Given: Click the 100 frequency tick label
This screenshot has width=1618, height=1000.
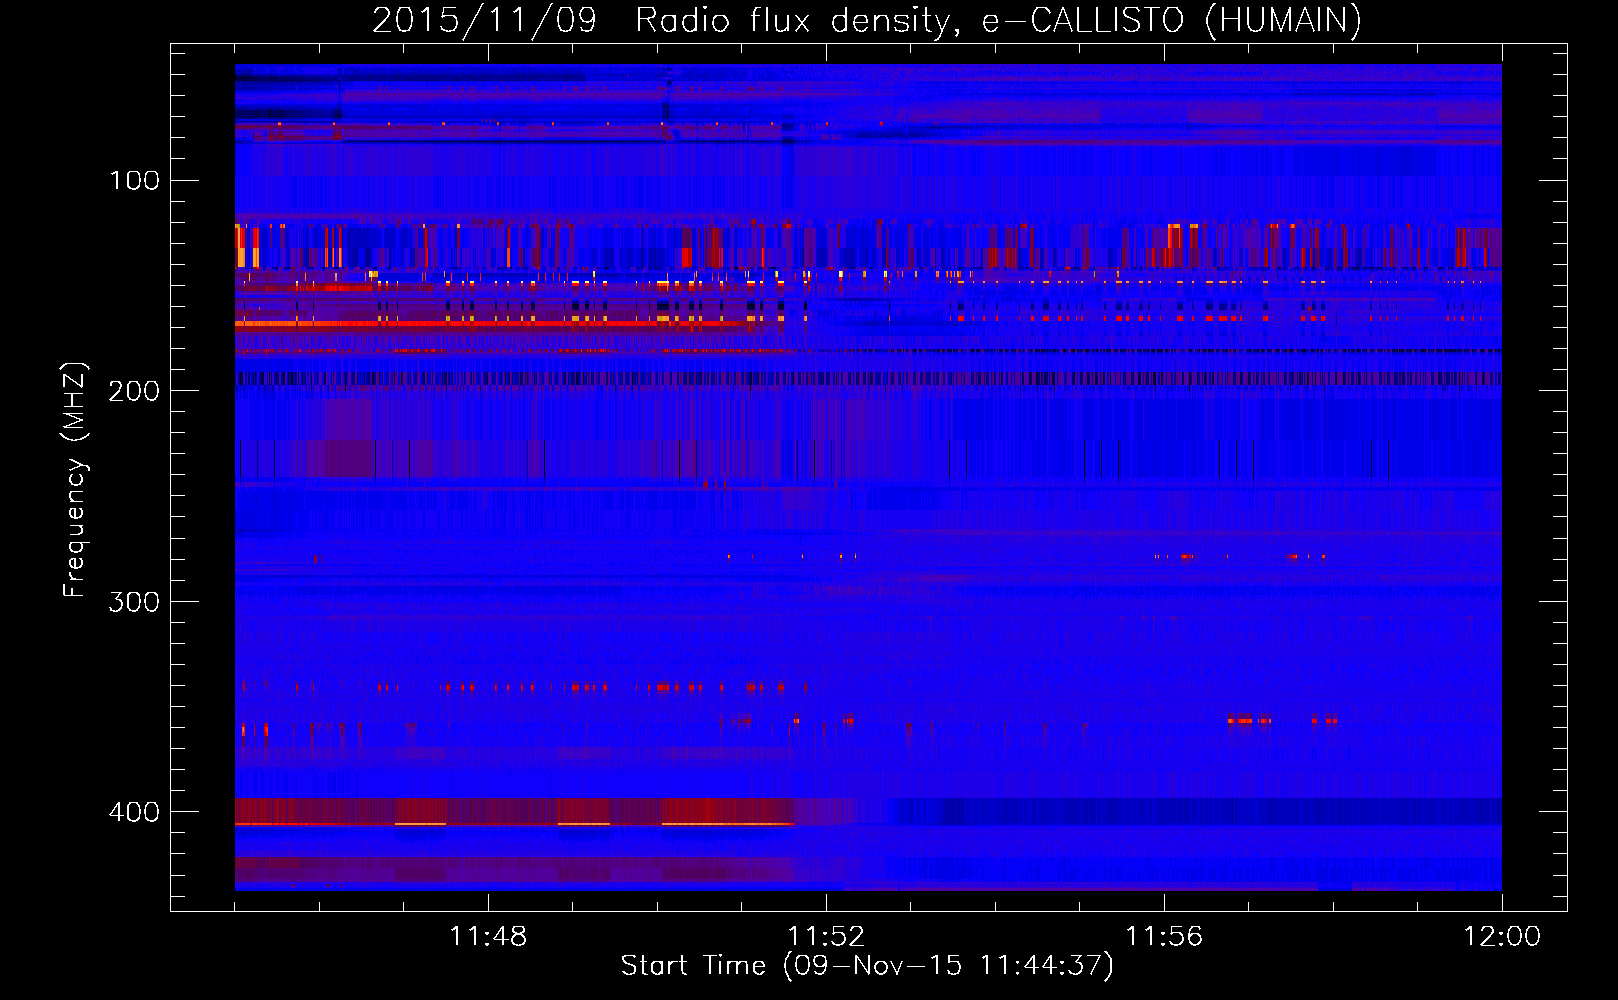Looking at the screenshot, I should tap(135, 180).
